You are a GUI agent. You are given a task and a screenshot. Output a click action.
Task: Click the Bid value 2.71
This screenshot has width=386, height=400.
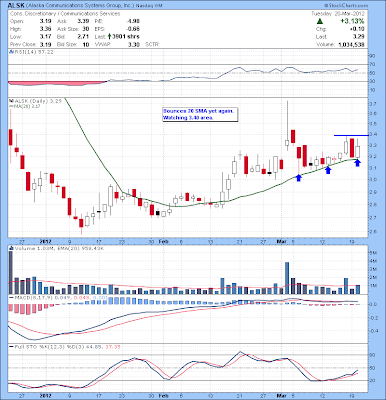point(83,37)
